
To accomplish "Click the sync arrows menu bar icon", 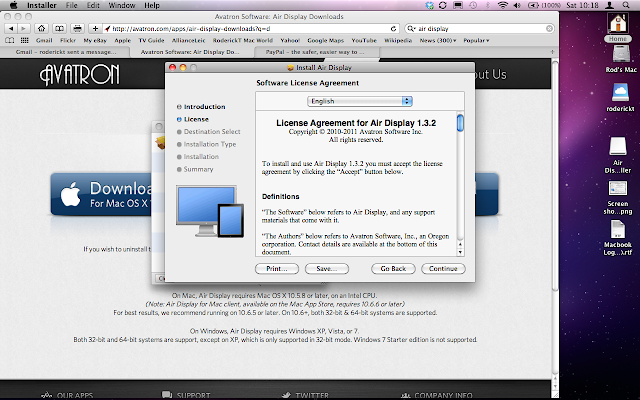I will pyautogui.click(x=442, y=5).
